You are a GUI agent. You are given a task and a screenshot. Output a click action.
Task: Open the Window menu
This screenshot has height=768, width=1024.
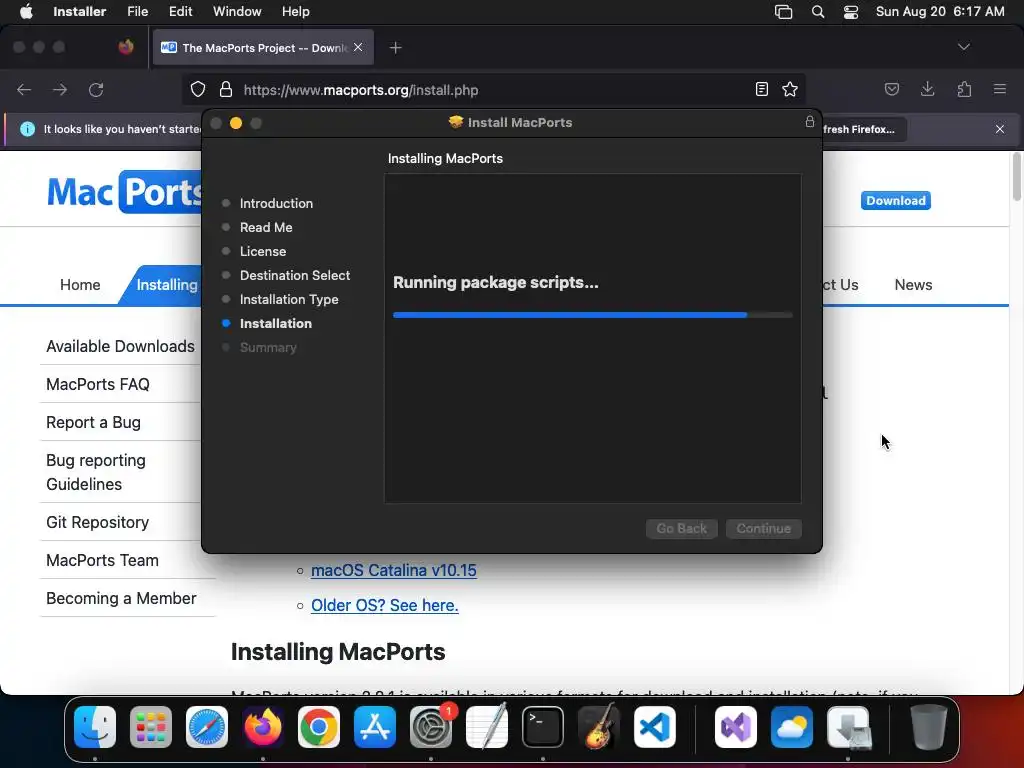coord(237,12)
